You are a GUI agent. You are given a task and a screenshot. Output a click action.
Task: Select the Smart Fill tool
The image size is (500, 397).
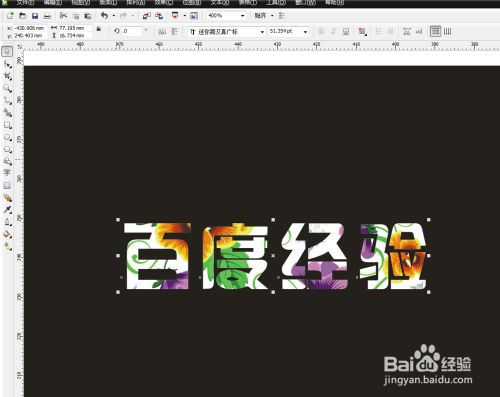coord(7,113)
